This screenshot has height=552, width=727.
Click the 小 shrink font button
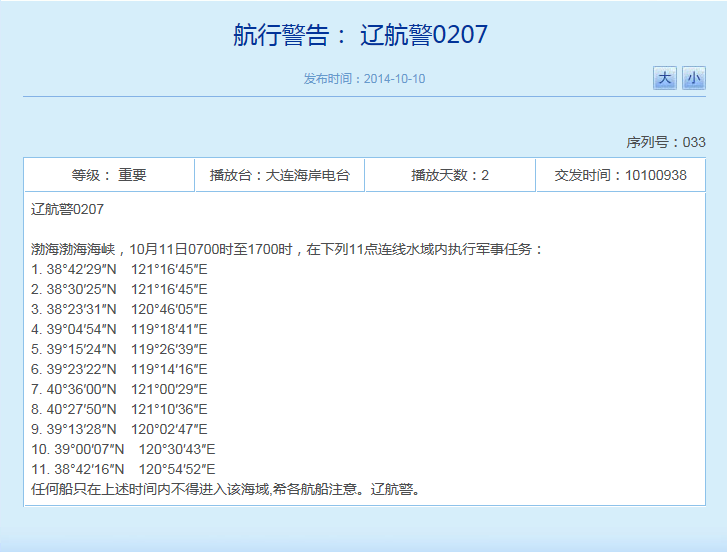click(x=694, y=78)
